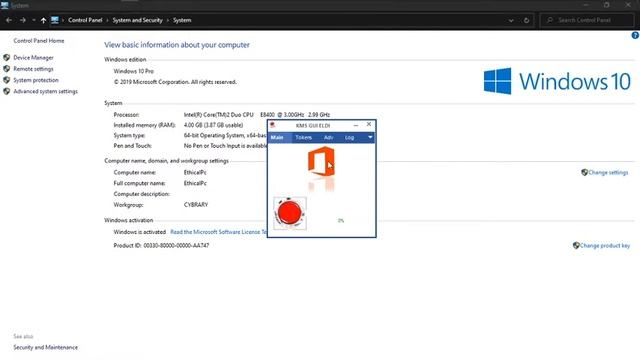640x360 pixels.
Task: Switch to the Tokens tab
Action: click(303, 138)
